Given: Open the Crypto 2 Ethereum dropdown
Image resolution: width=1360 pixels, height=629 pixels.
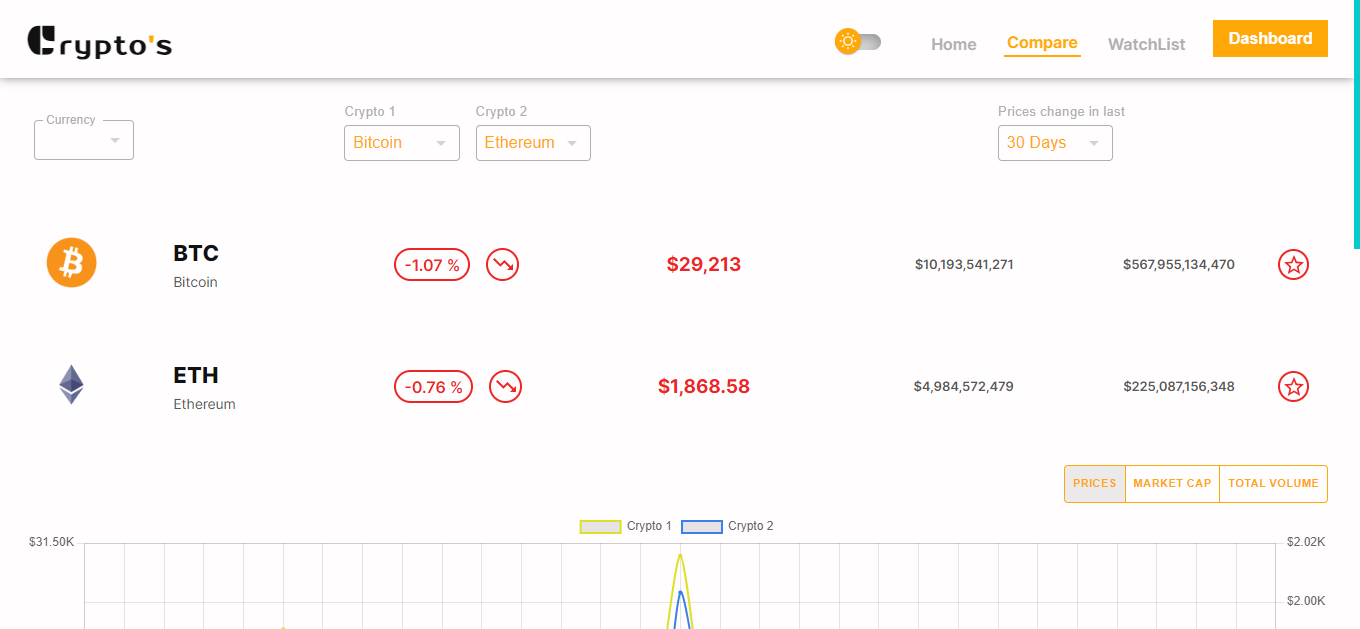Looking at the screenshot, I should pos(533,142).
